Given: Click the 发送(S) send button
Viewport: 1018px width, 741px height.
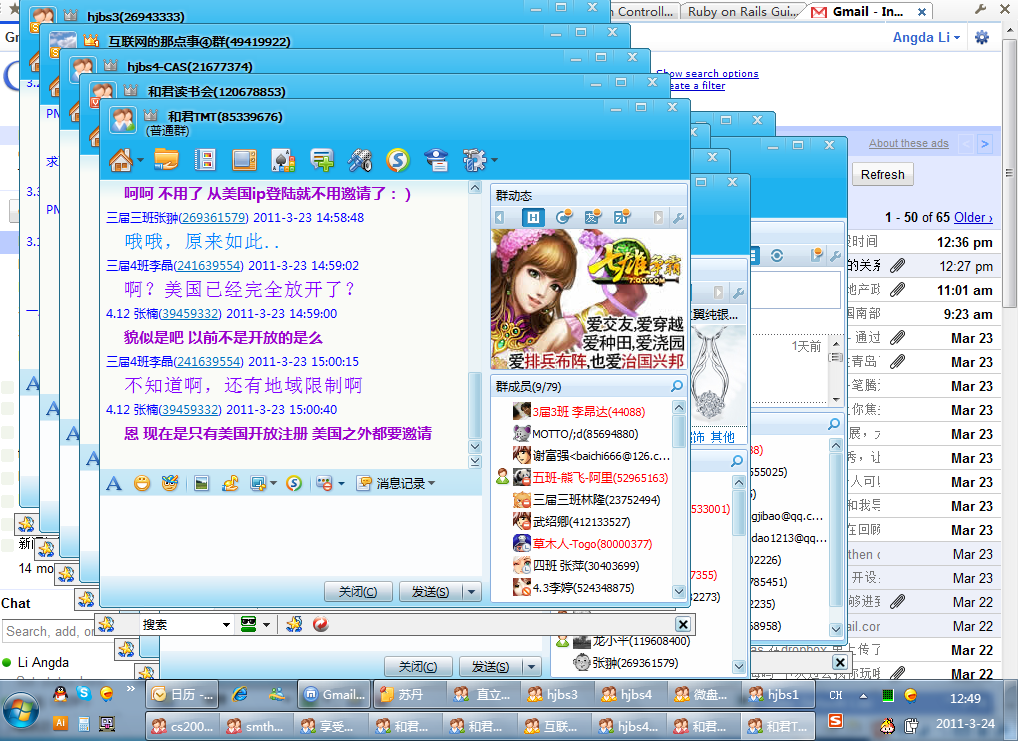Looking at the screenshot, I should click(430, 592).
